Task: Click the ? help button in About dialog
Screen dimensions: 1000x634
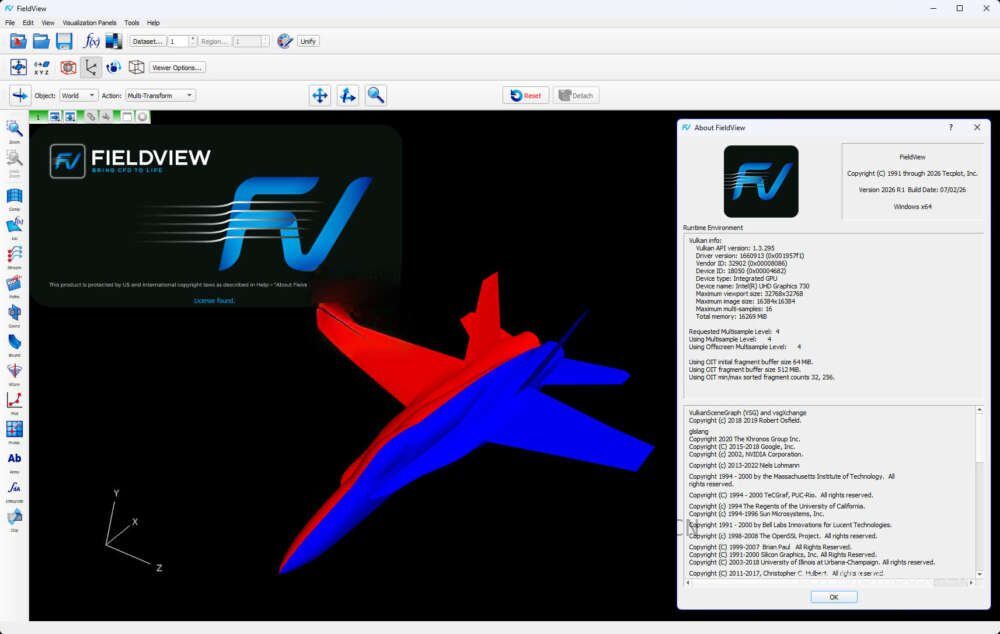Action: pyautogui.click(x=950, y=128)
